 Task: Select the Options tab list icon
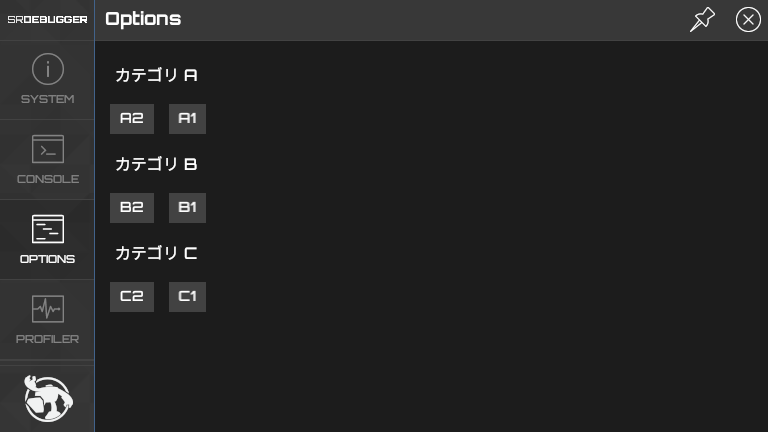[x=47, y=229]
